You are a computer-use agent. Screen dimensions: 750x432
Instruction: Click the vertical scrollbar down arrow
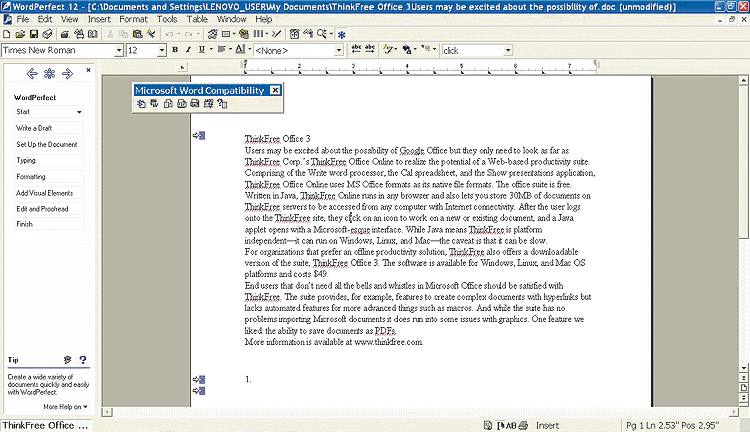[743, 368]
